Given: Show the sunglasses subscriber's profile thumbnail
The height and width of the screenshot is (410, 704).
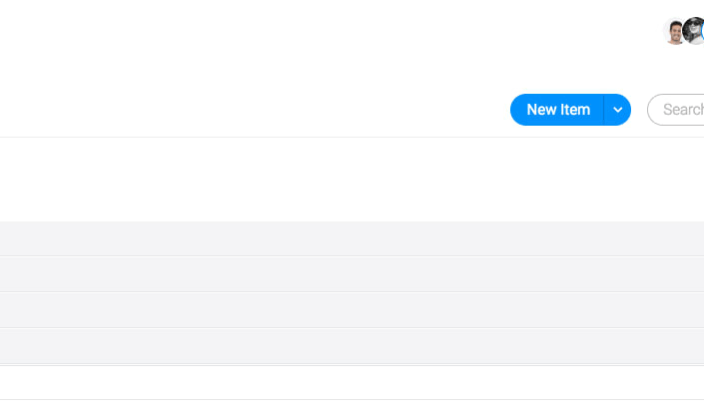Looking at the screenshot, I should click(x=694, y=31).
